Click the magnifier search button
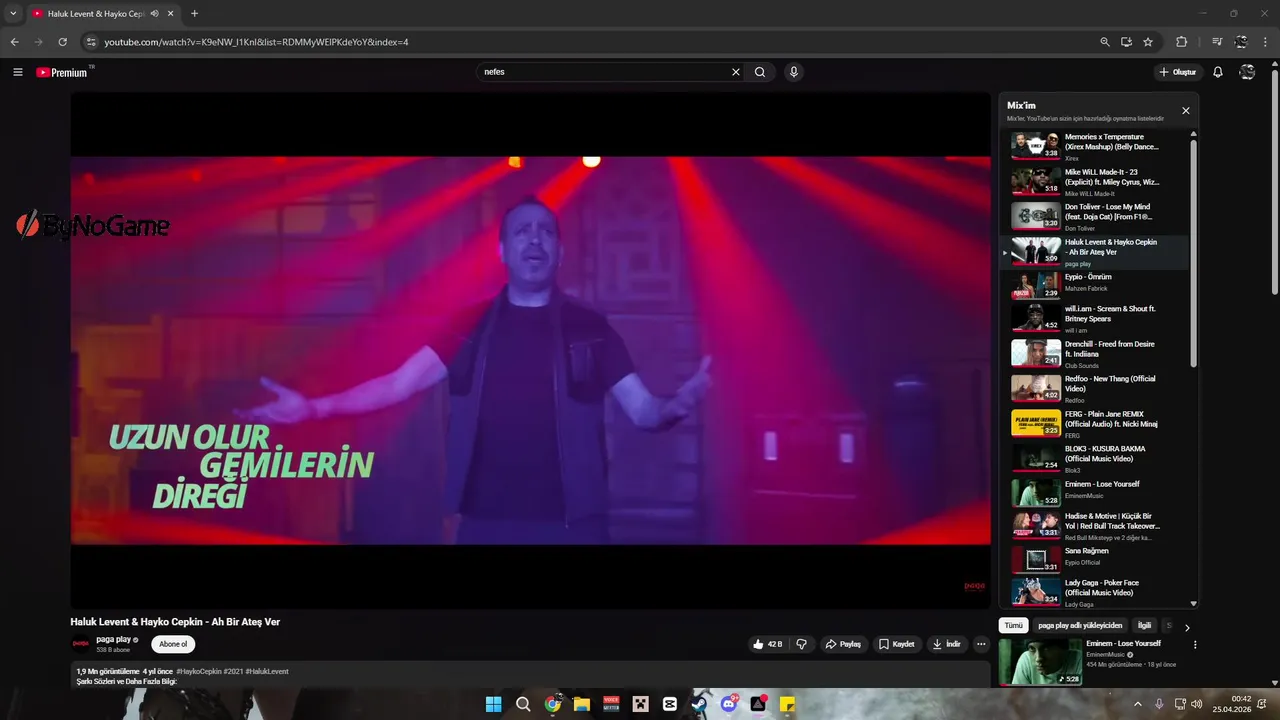 (x=760, y=72)
